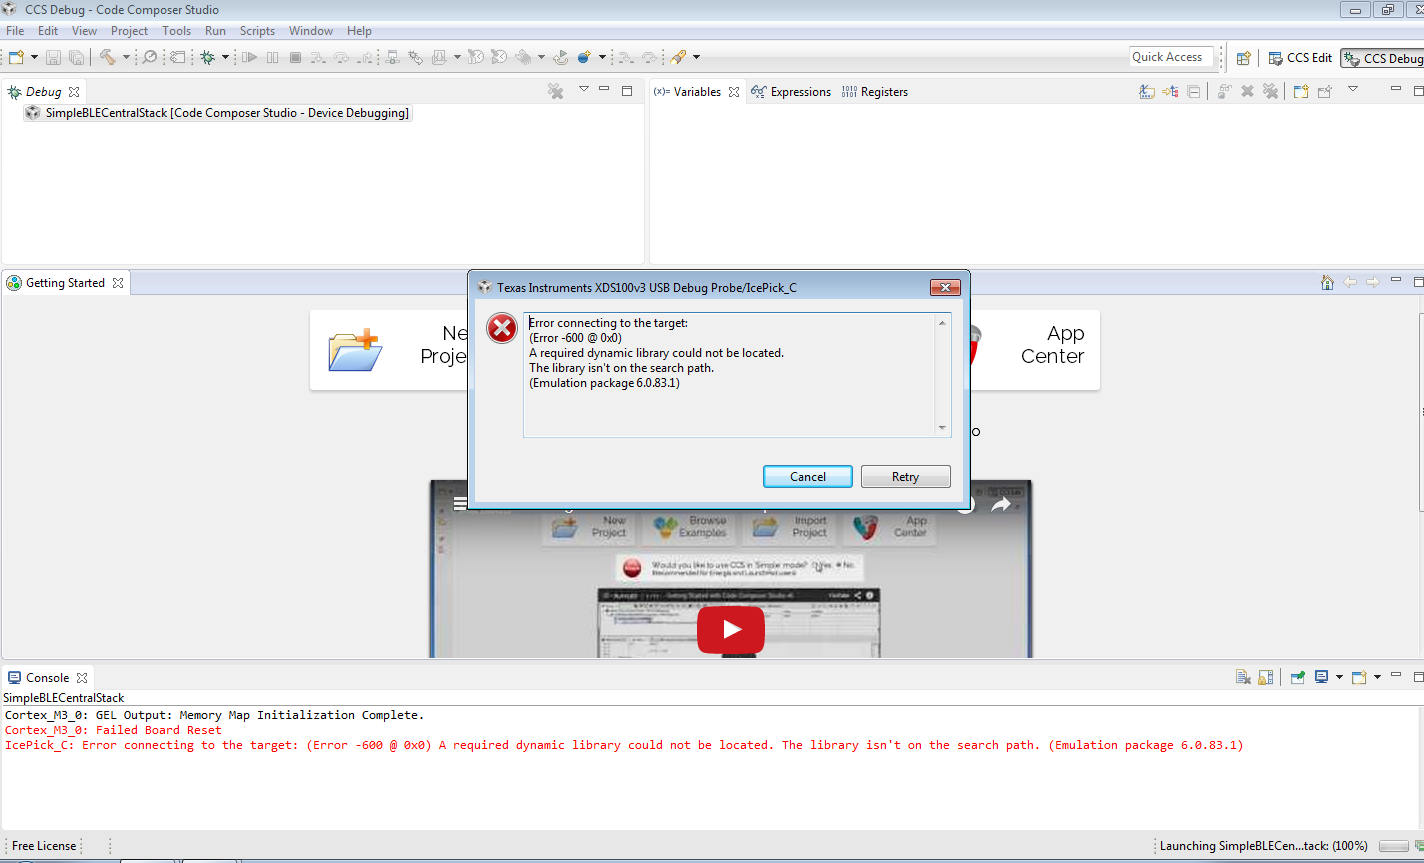Open the Project menu
This screenshot has height=863, width=1424.
coord(129,31)
